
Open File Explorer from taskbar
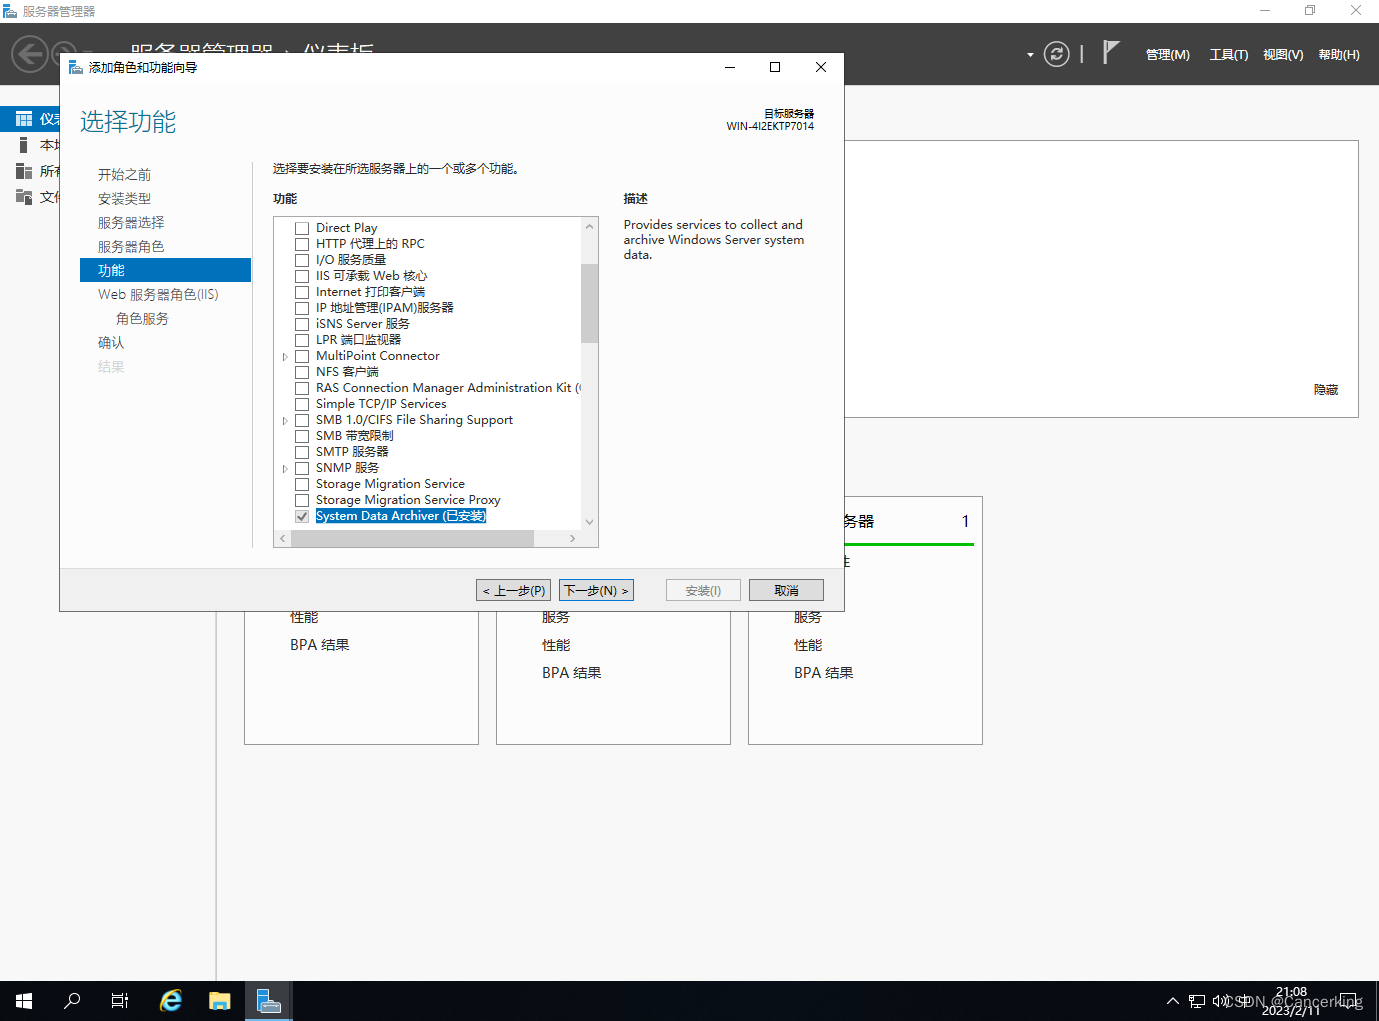tap(219, 1001)
